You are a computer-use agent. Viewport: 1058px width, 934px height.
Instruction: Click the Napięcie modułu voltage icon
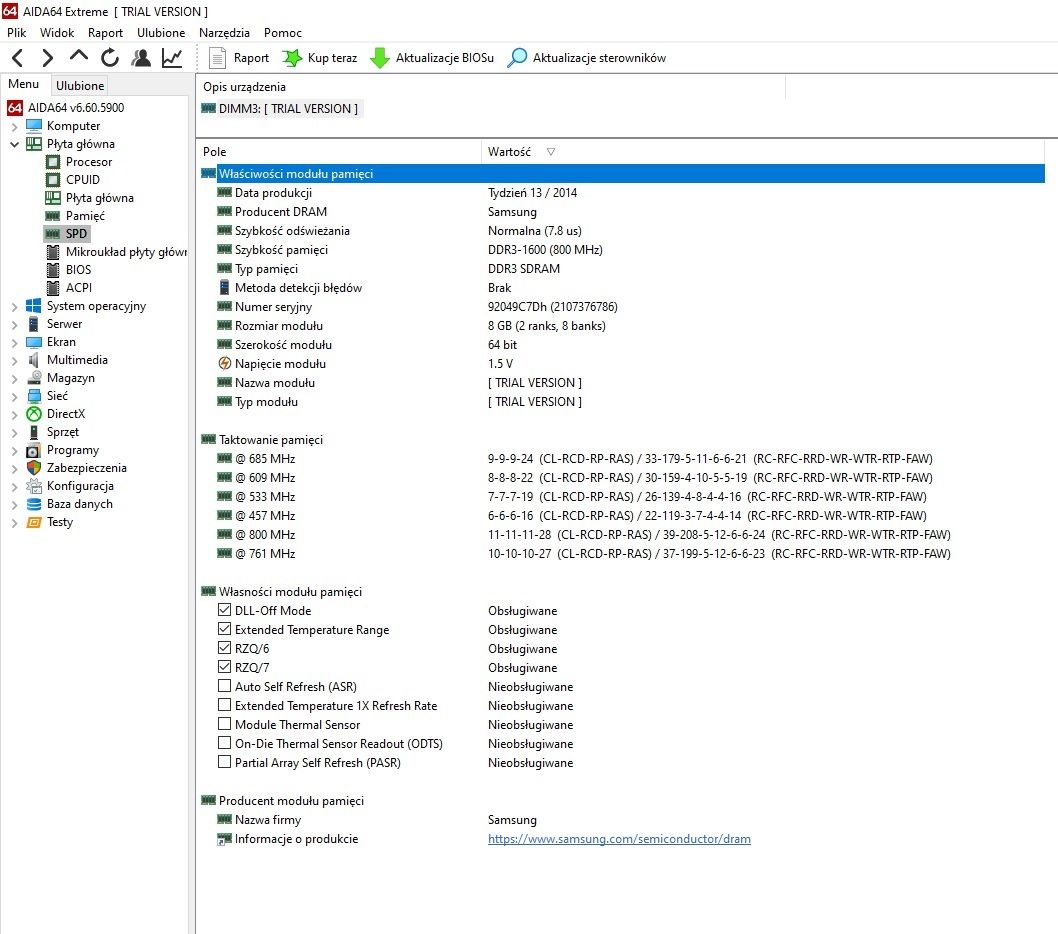click(x=225, y=364)
